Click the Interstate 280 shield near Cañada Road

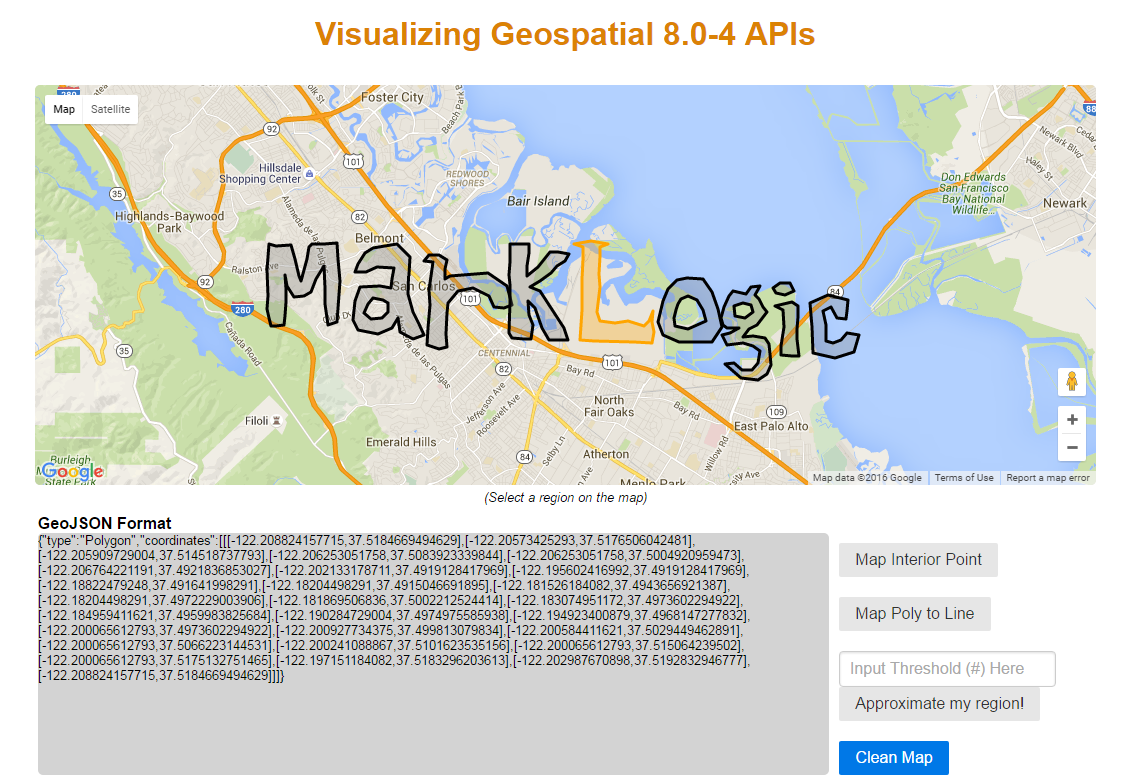click(x=243, y=309)
